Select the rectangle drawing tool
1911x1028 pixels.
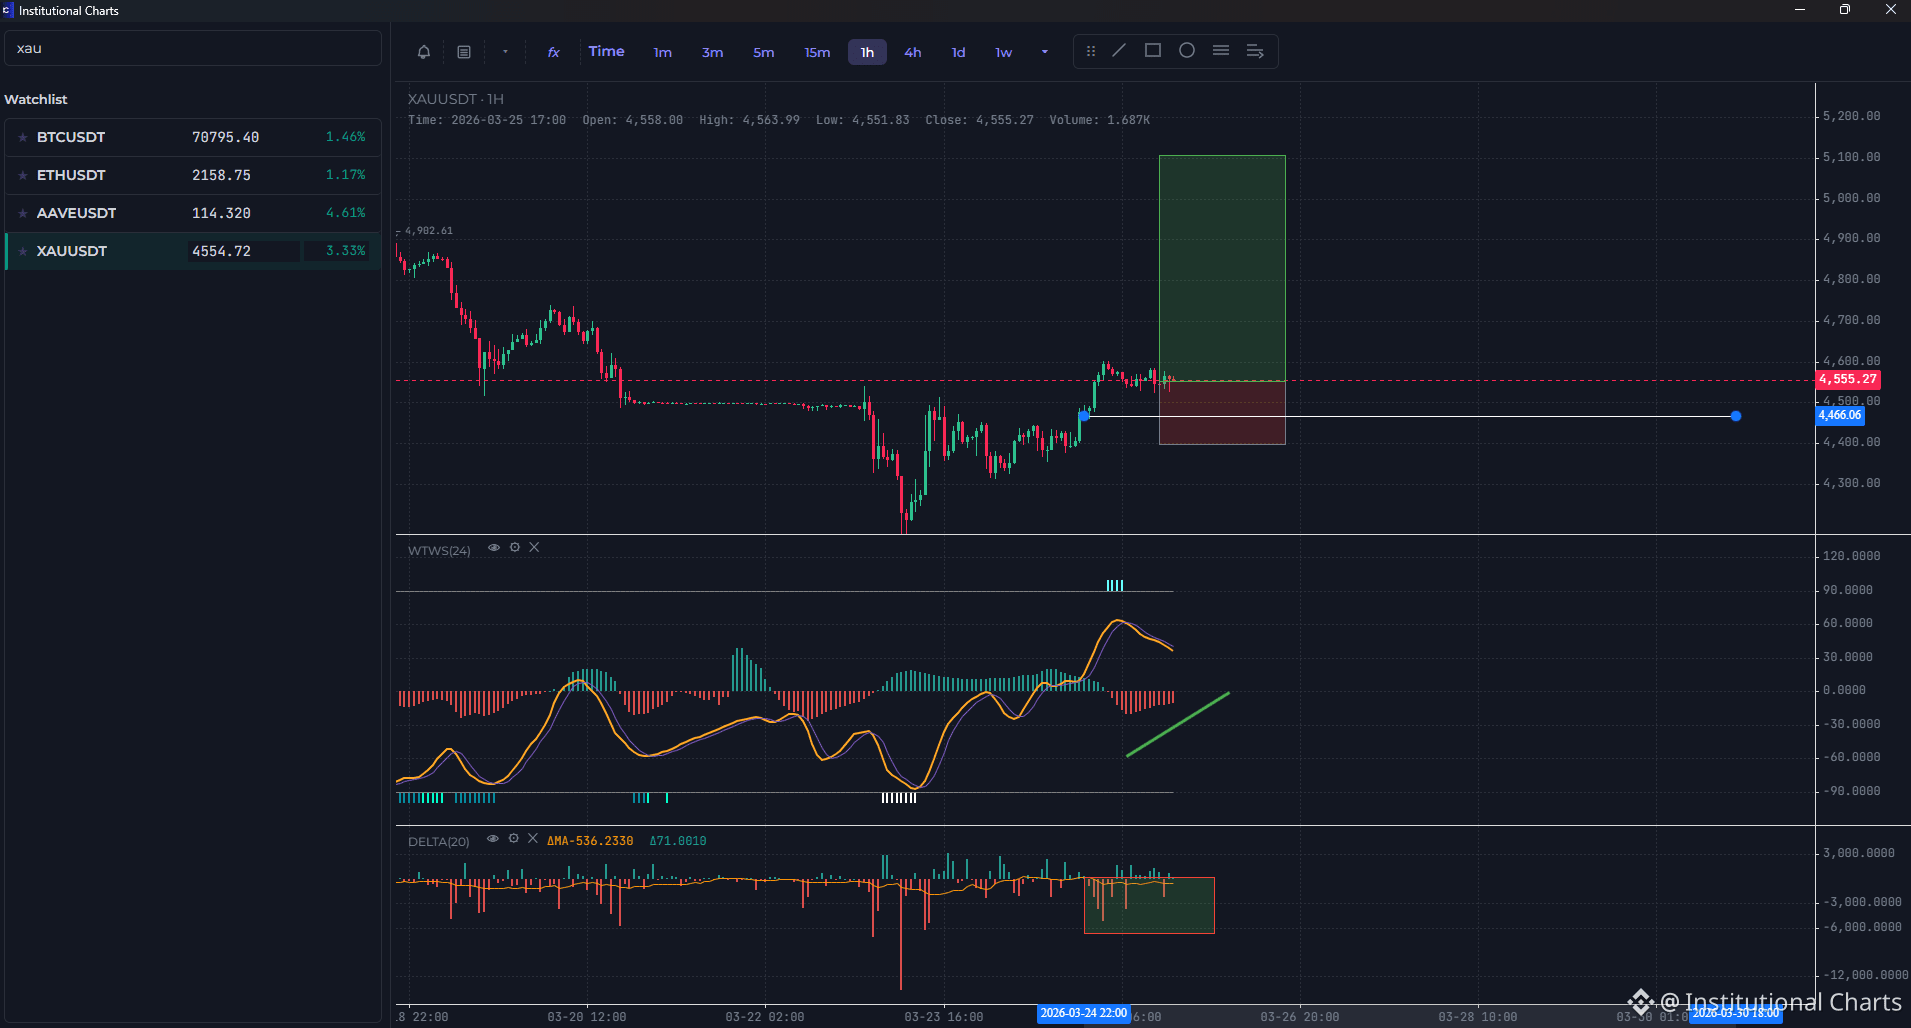[1153, 51]
